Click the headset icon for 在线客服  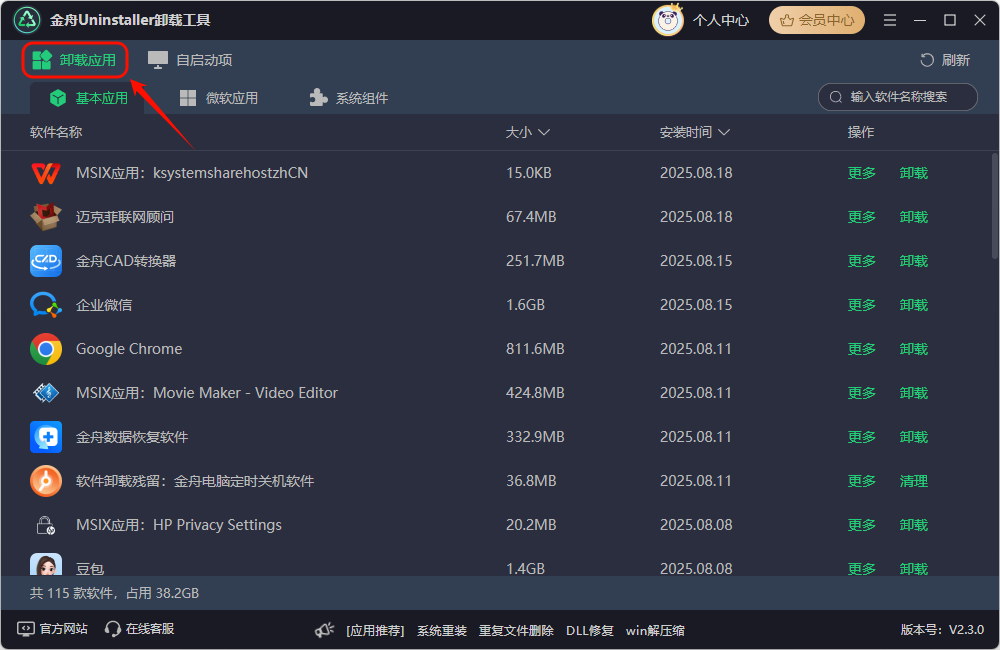(x=113, y=629)
